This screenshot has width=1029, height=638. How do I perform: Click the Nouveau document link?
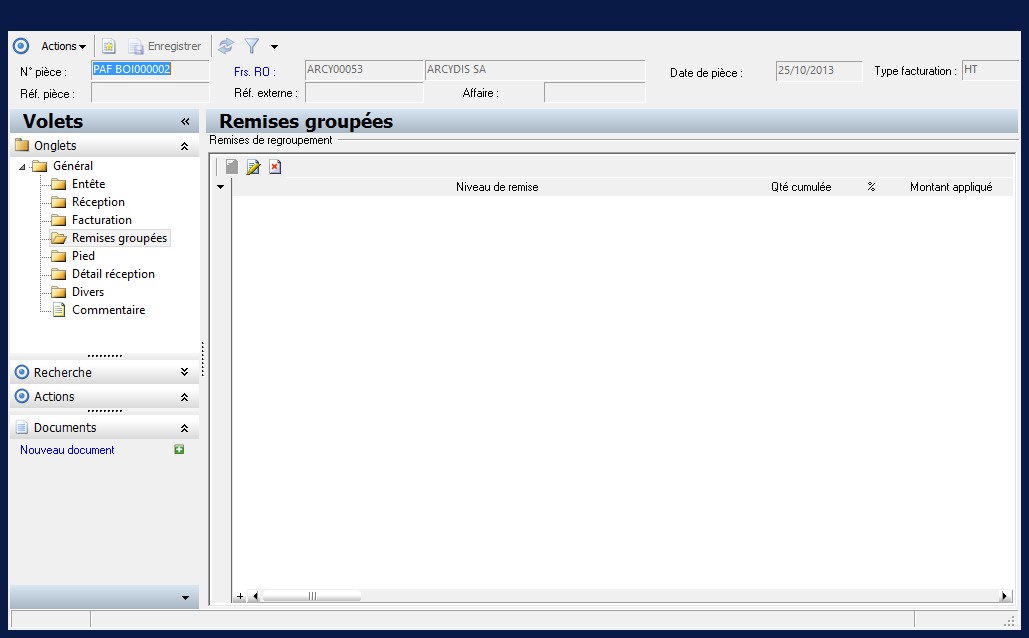[x=67, y=450]
